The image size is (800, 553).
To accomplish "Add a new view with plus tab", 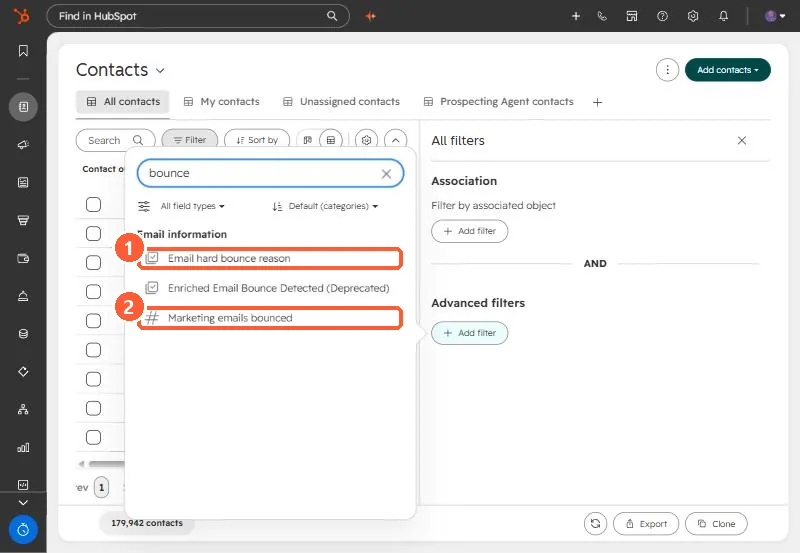I will (597, 102).
